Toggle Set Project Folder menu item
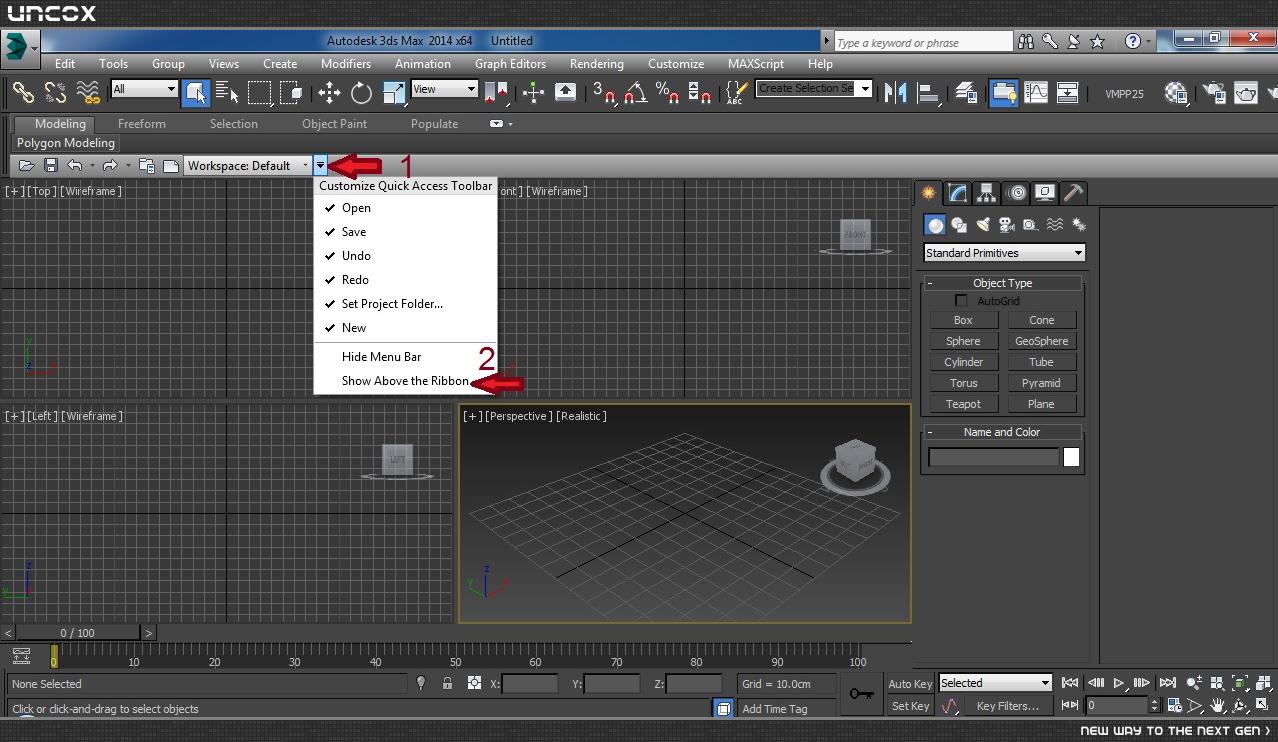Screen dimensions: 1278x742 (405, 304)
